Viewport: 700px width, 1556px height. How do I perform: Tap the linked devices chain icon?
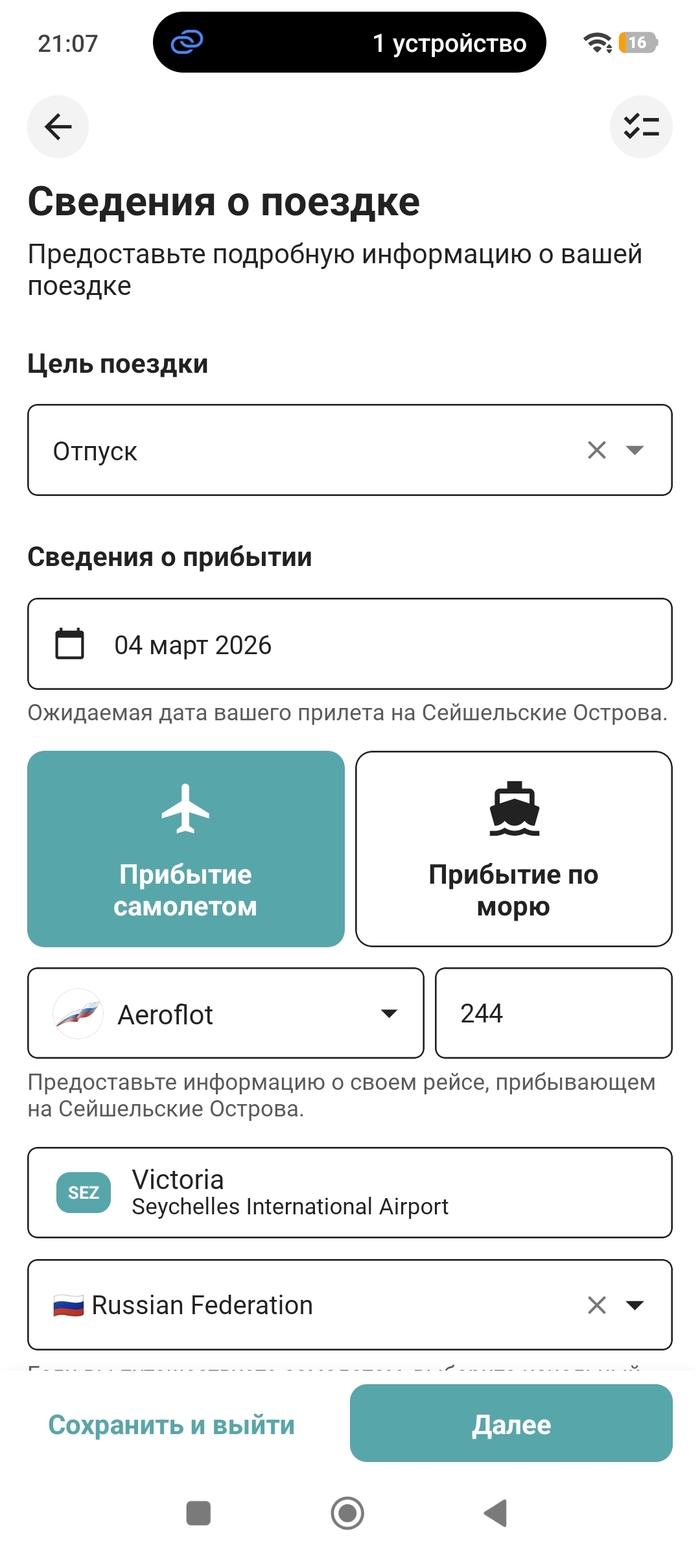pos(187,42)
